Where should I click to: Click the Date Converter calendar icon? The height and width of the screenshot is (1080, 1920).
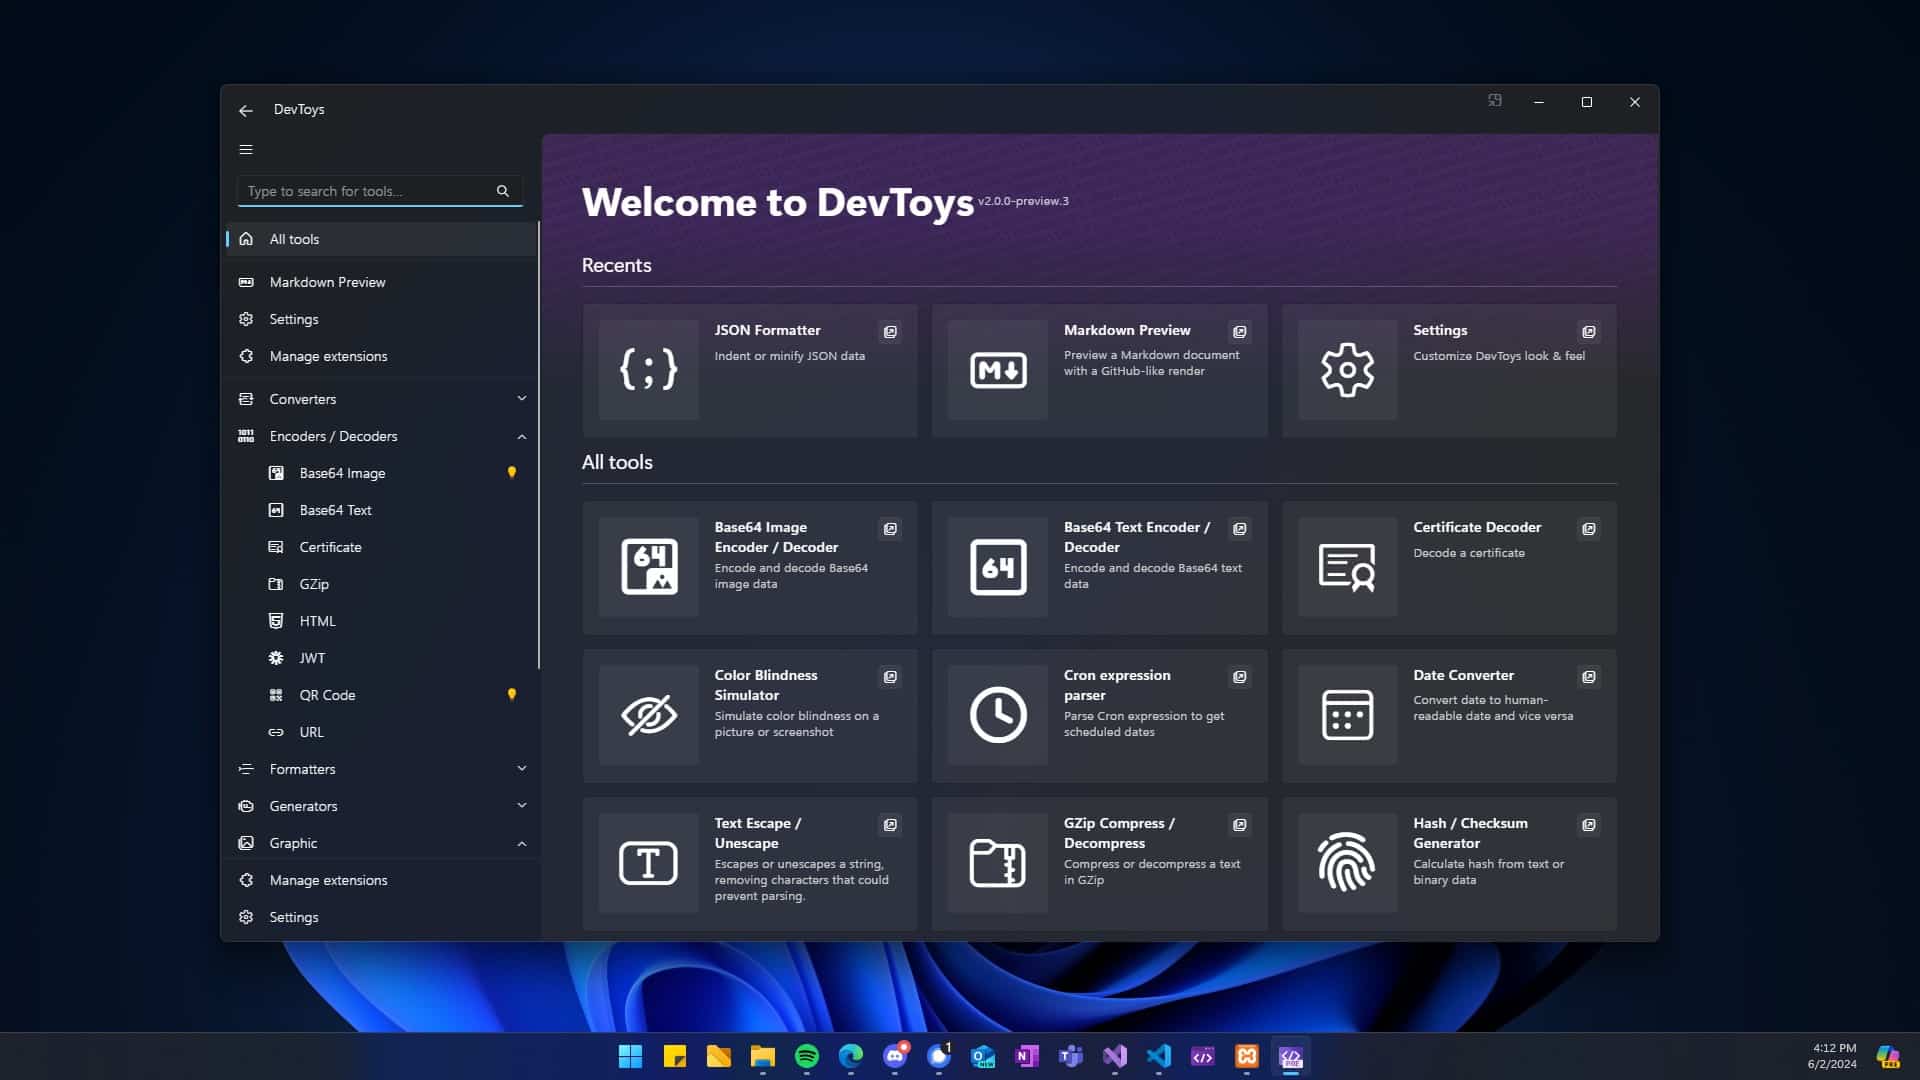pos(1347,714)
